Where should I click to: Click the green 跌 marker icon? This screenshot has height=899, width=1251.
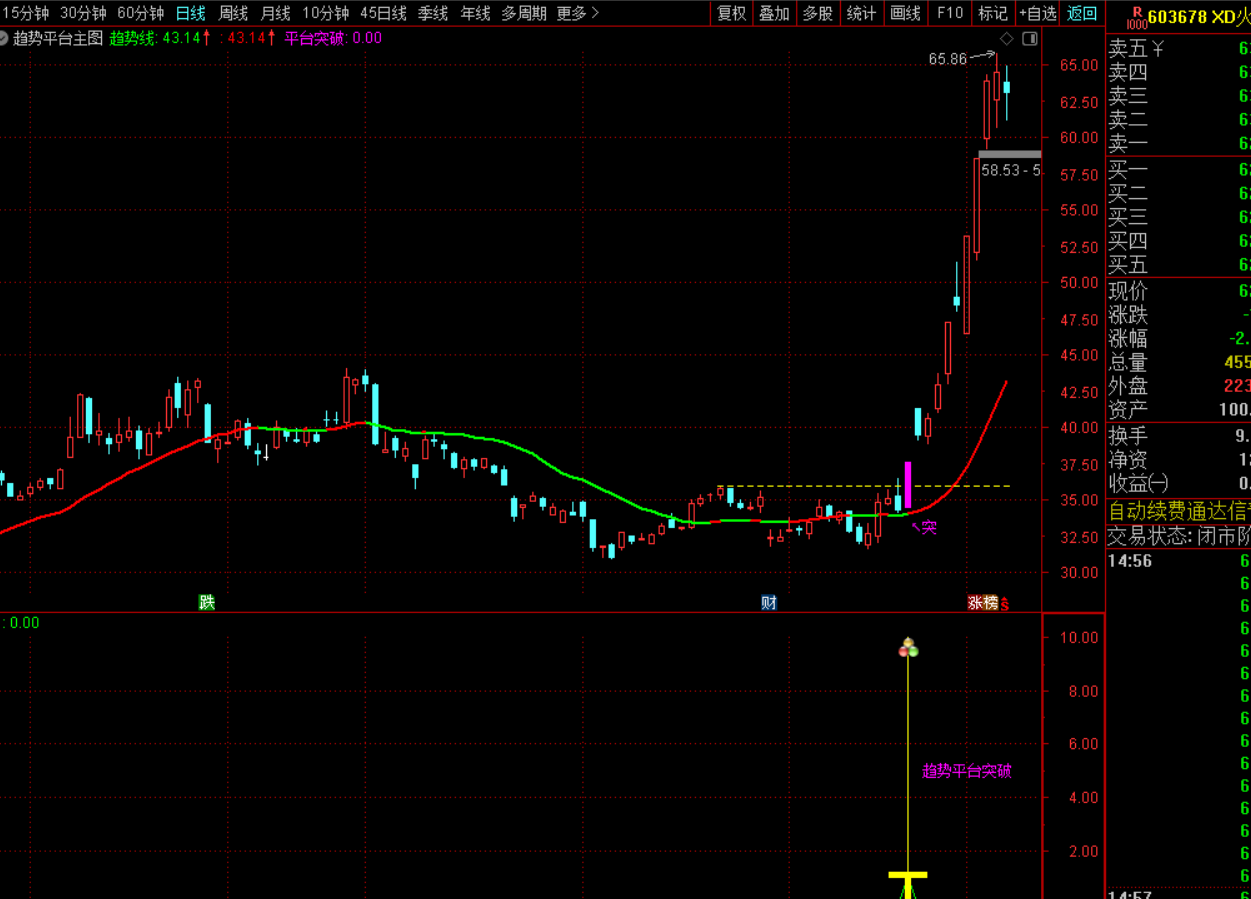(207, 602)
